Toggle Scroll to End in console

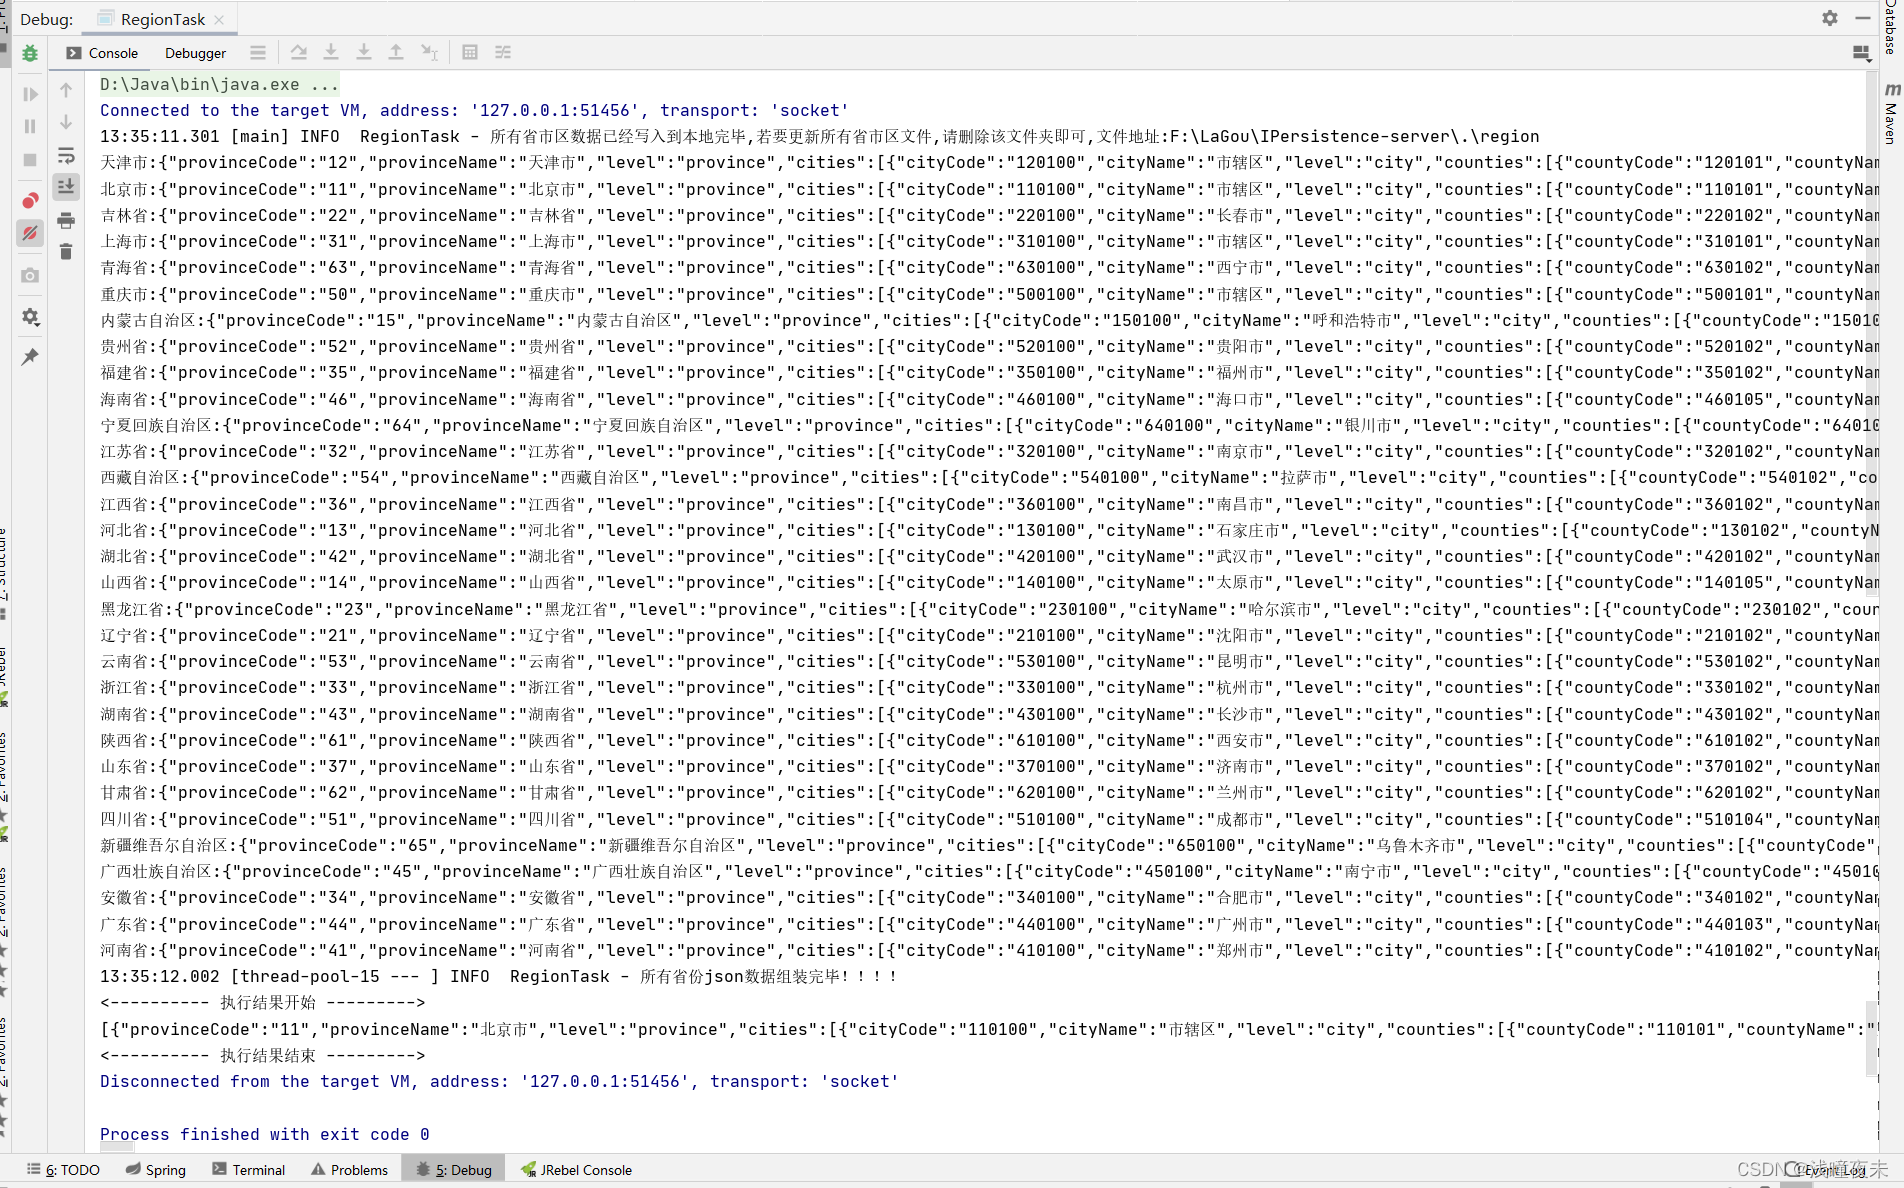(x=66, y=186)
